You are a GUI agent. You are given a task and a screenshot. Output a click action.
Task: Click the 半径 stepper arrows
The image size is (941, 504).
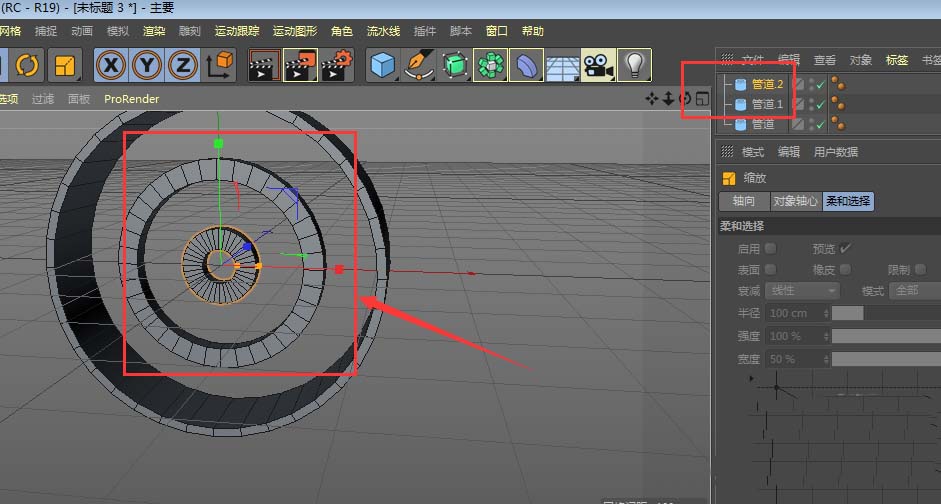pyautogui.click(x=826, y=313)
